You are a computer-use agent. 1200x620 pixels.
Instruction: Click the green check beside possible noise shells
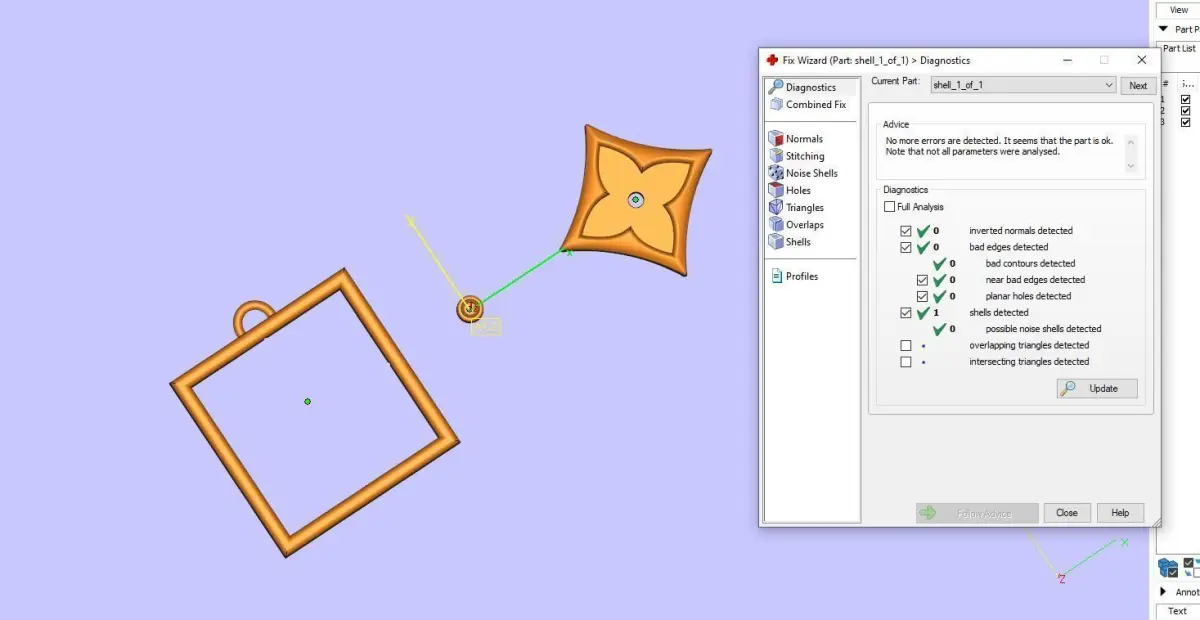(x=939, y=328)
